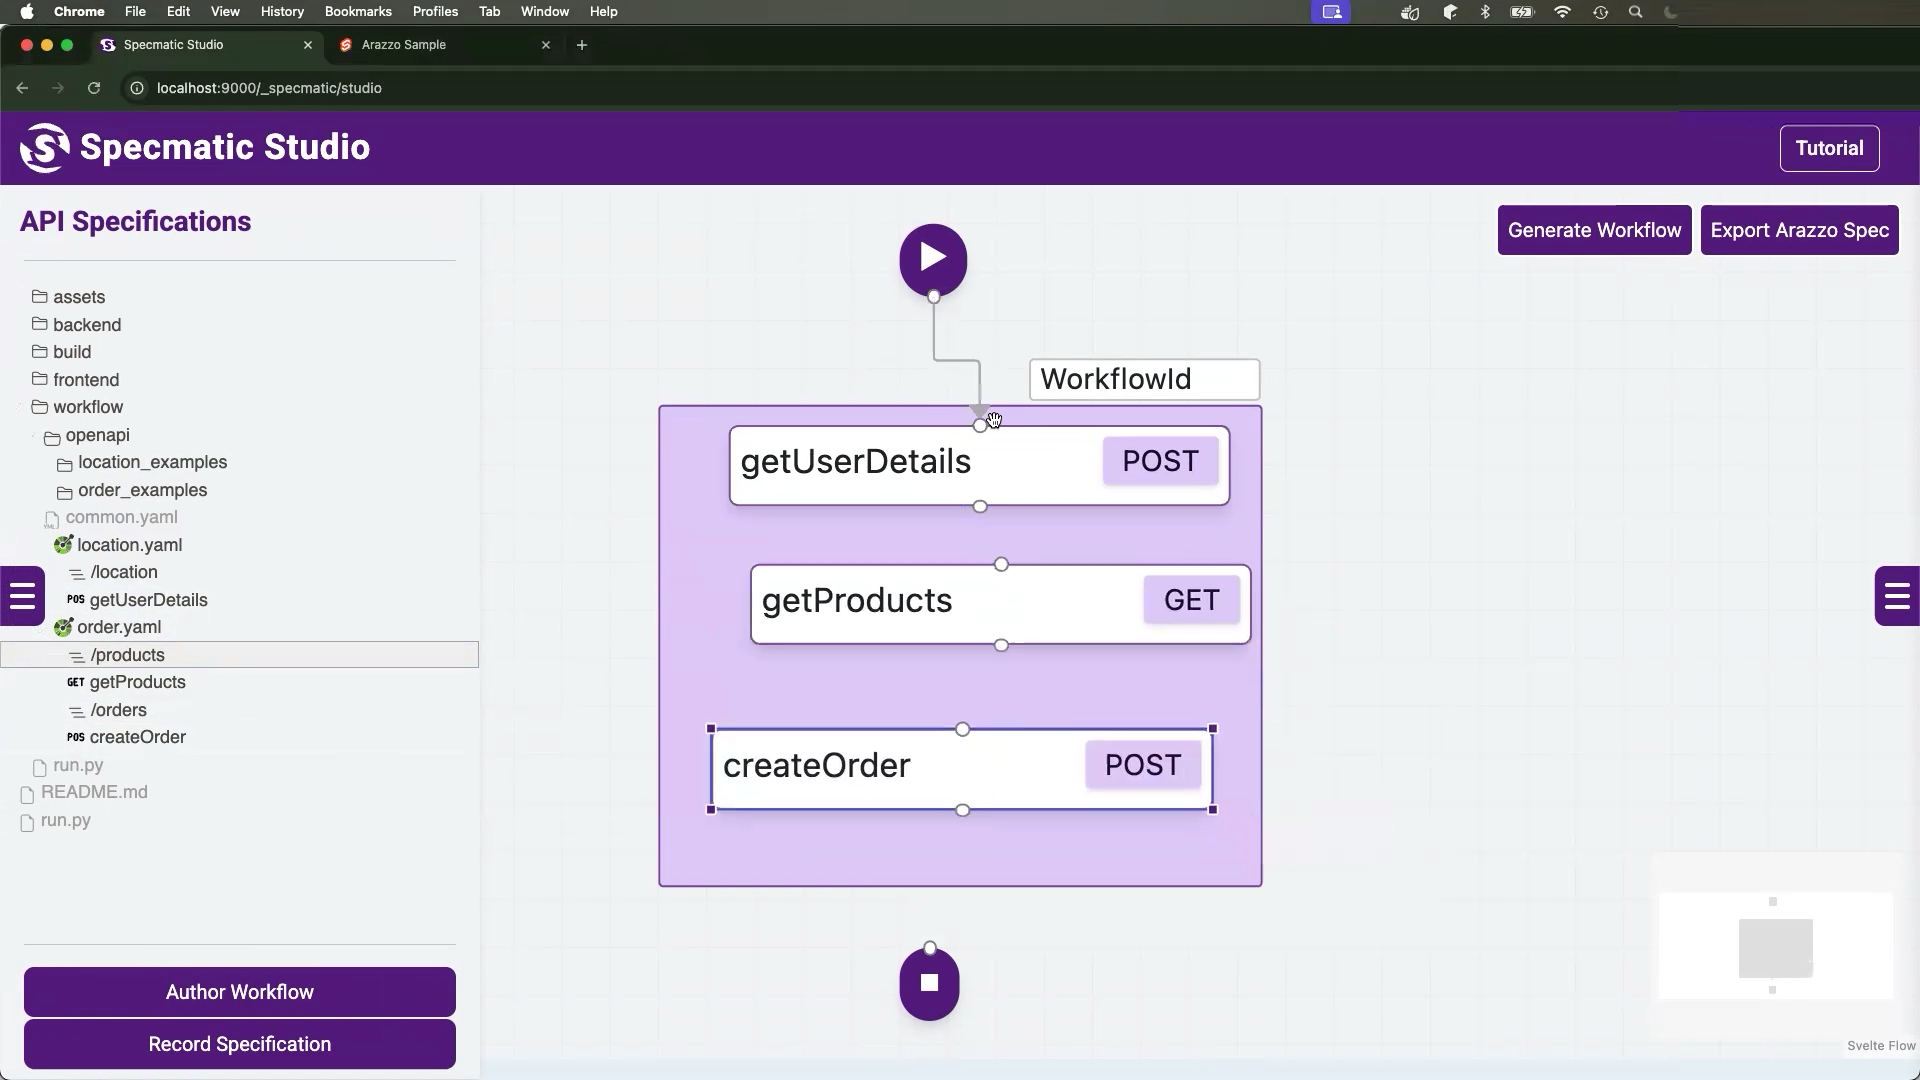The image size is (1920, 1080).
Task: Click the minimap overview thumbnail
Action: (1775, 946)
